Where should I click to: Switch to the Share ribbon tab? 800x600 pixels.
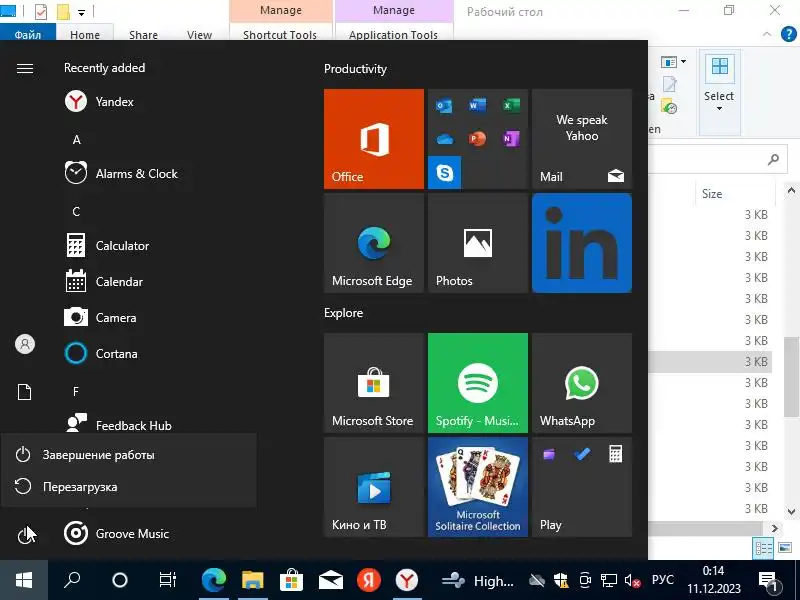[x=143, y=34]
